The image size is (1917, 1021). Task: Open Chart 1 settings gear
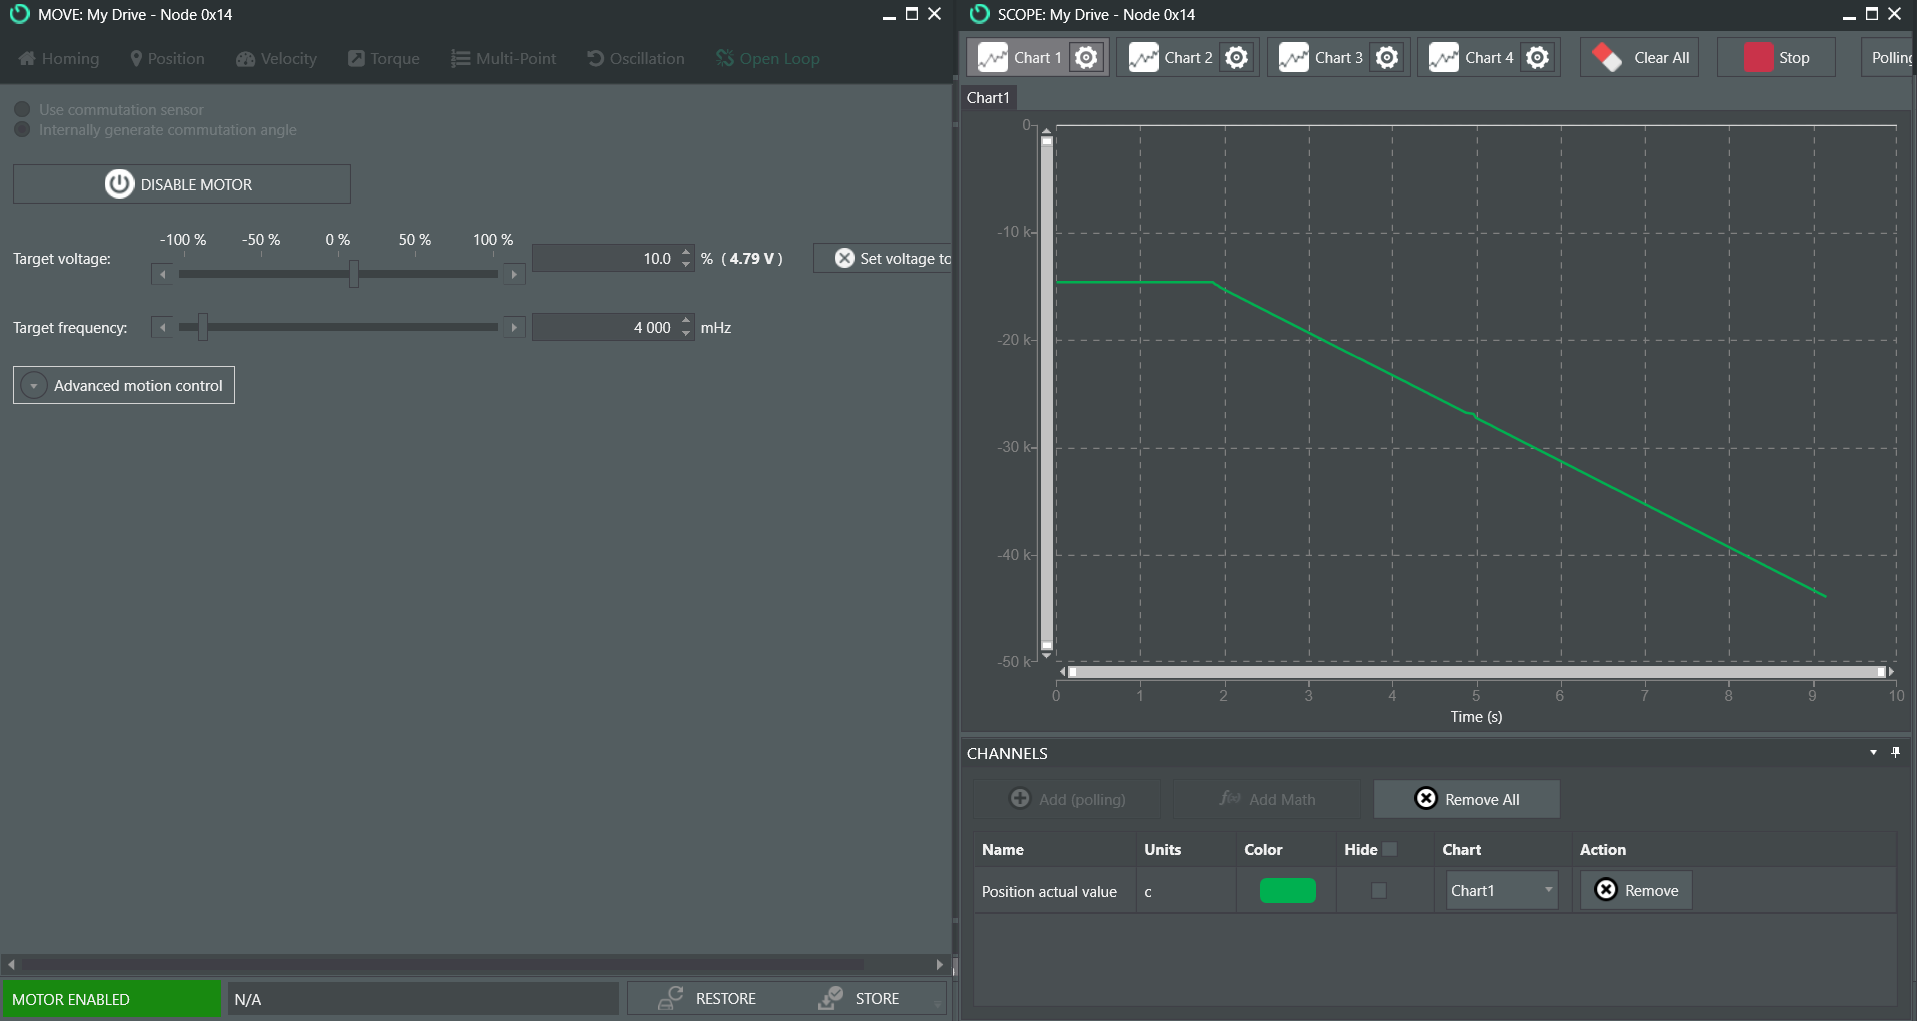coord(1086,58)
